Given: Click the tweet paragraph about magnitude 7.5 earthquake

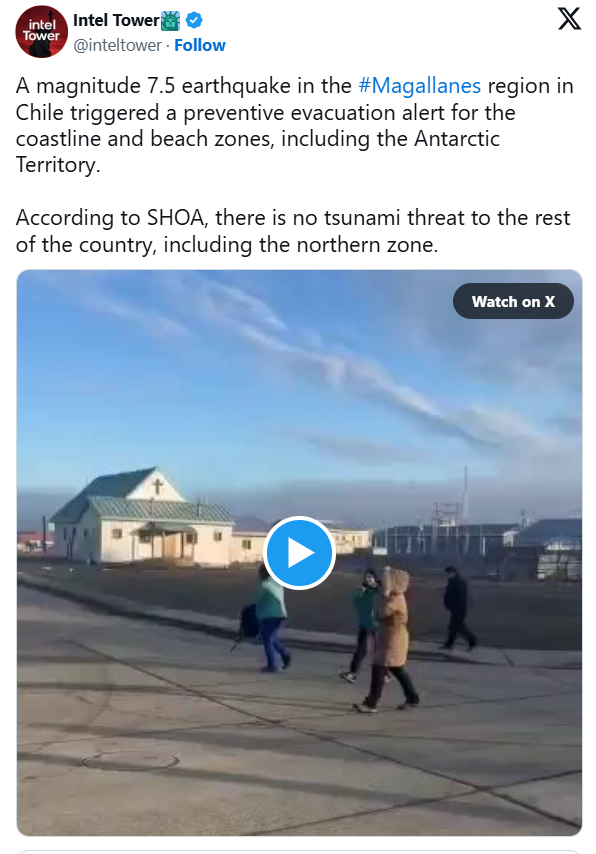Looking at the screenshot, I should [x=295, y=125].
